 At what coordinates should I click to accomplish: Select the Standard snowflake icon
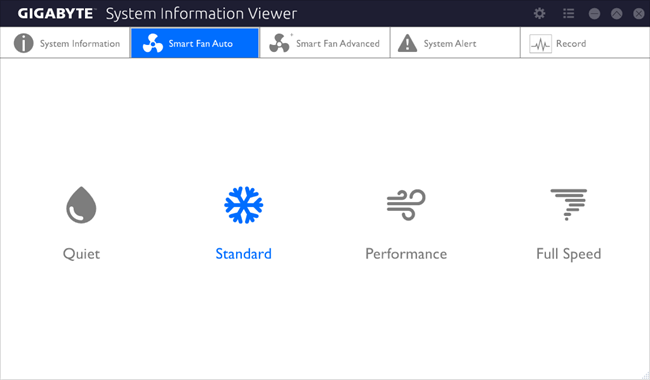pyautogui.click(x=244, y=205)
